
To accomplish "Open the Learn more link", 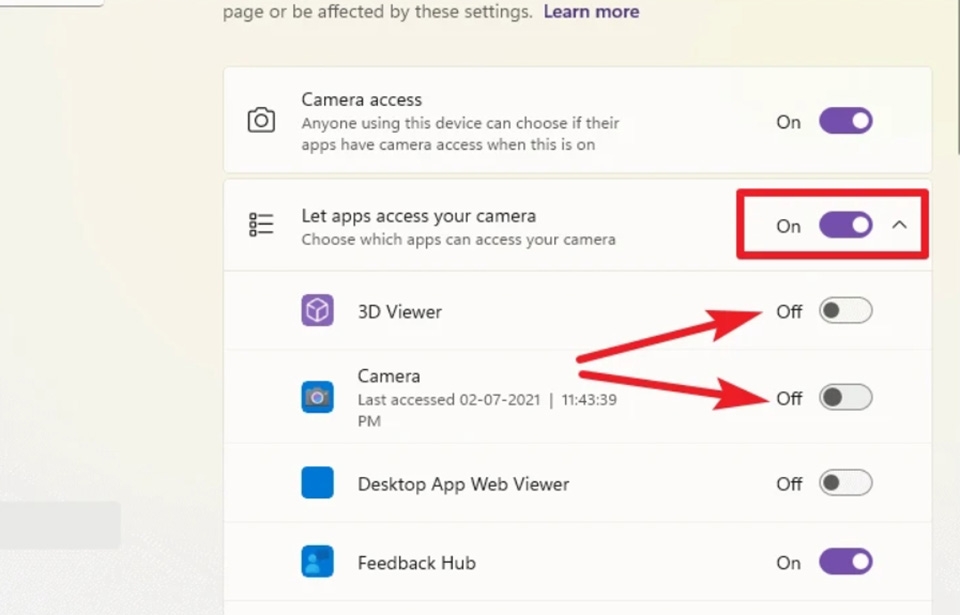I will coord(591,12).
